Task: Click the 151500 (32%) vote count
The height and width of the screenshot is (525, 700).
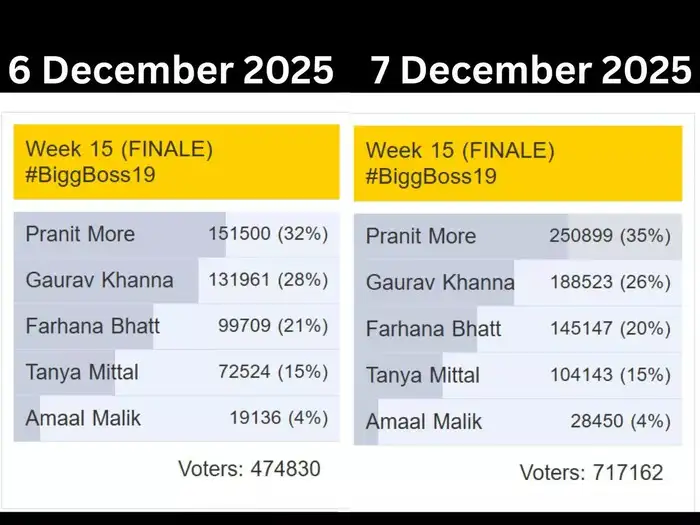Action: [268, 234]
